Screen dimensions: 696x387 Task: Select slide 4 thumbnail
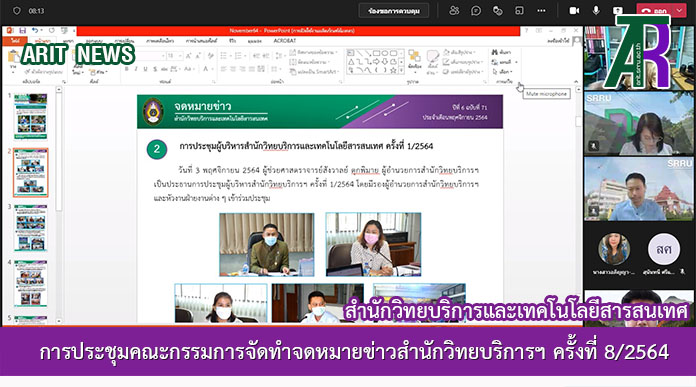pos(31,284)
